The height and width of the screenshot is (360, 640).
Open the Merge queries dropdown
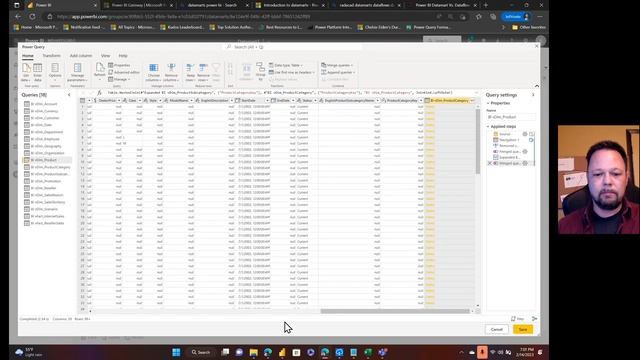click(337, 65)
